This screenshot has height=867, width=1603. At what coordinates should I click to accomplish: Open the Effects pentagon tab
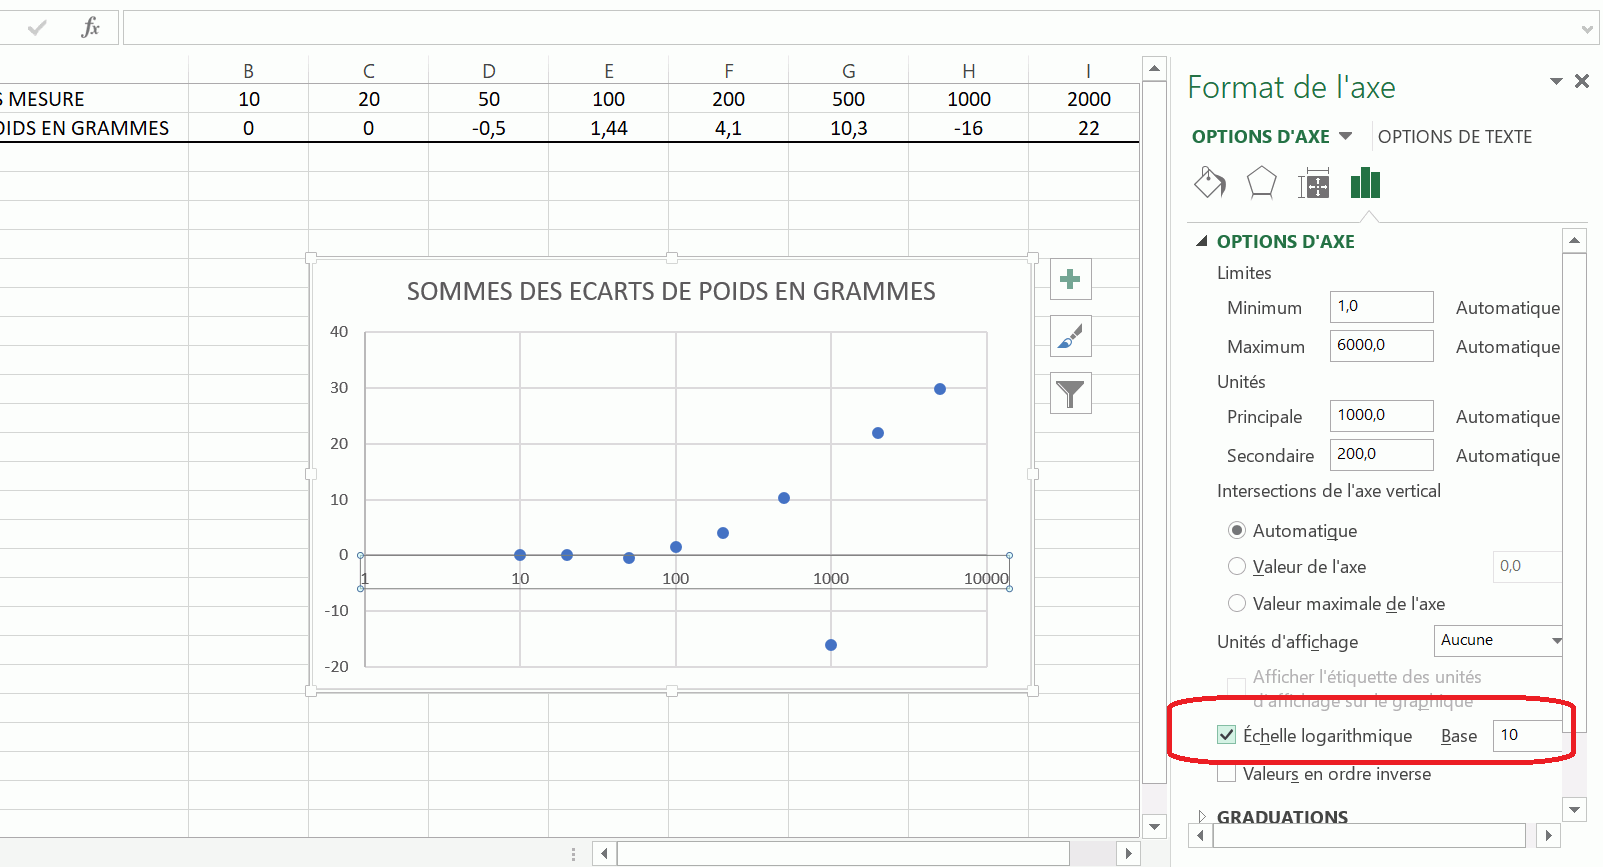coord(1262,183)
